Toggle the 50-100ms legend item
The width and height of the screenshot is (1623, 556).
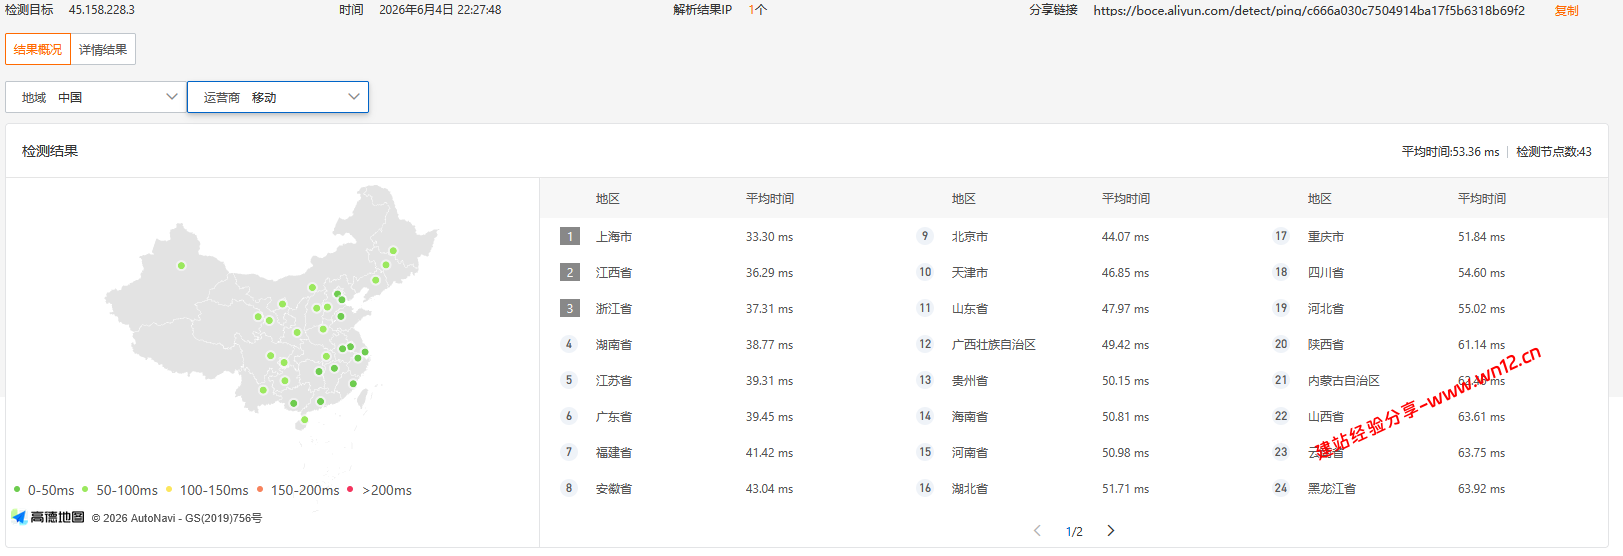(120, 490)
